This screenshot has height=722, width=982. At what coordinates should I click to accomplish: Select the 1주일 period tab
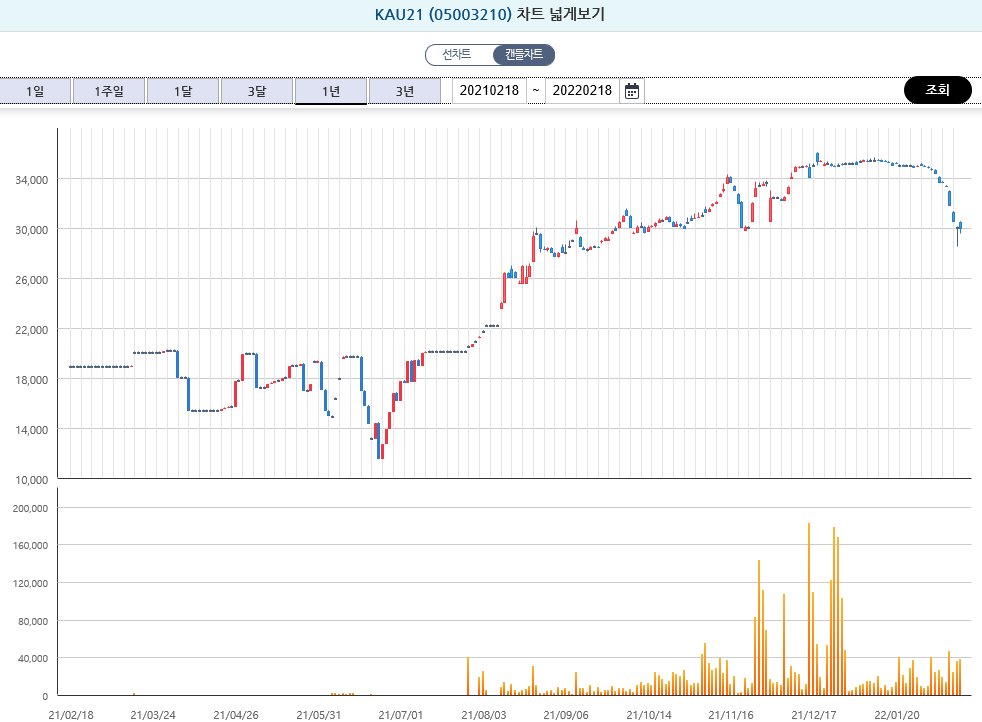pos(109,91)
